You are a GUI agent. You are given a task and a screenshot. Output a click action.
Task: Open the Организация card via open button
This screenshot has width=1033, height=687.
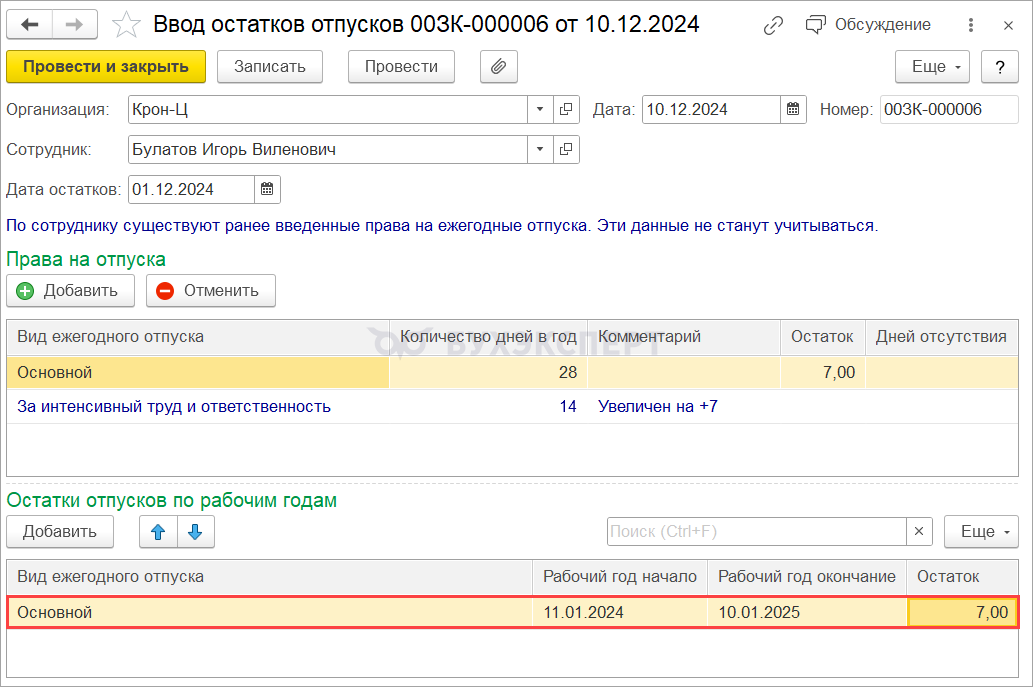click(566, 109)
